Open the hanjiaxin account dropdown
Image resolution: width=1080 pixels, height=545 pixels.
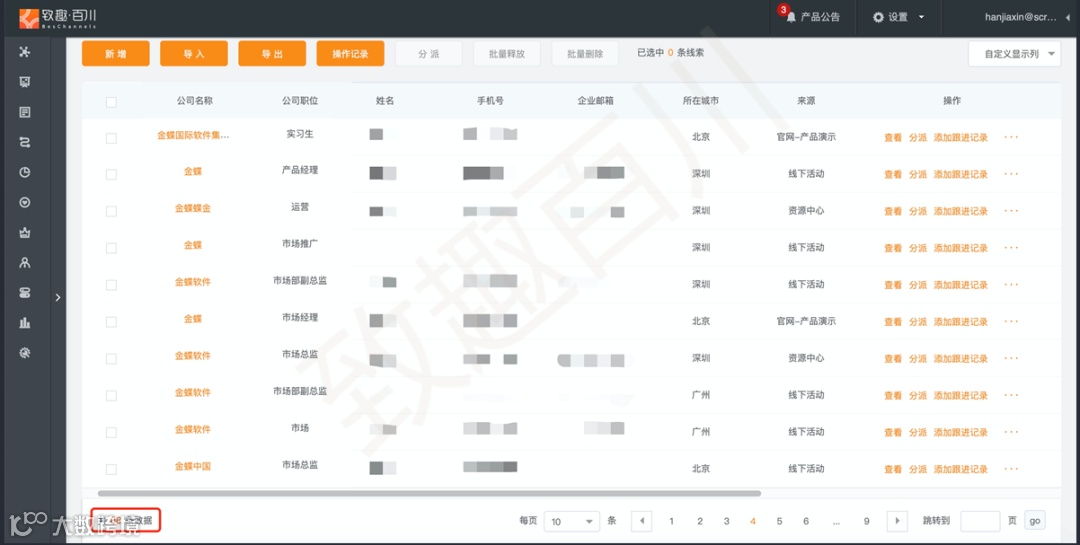(x=1027, y=17)
